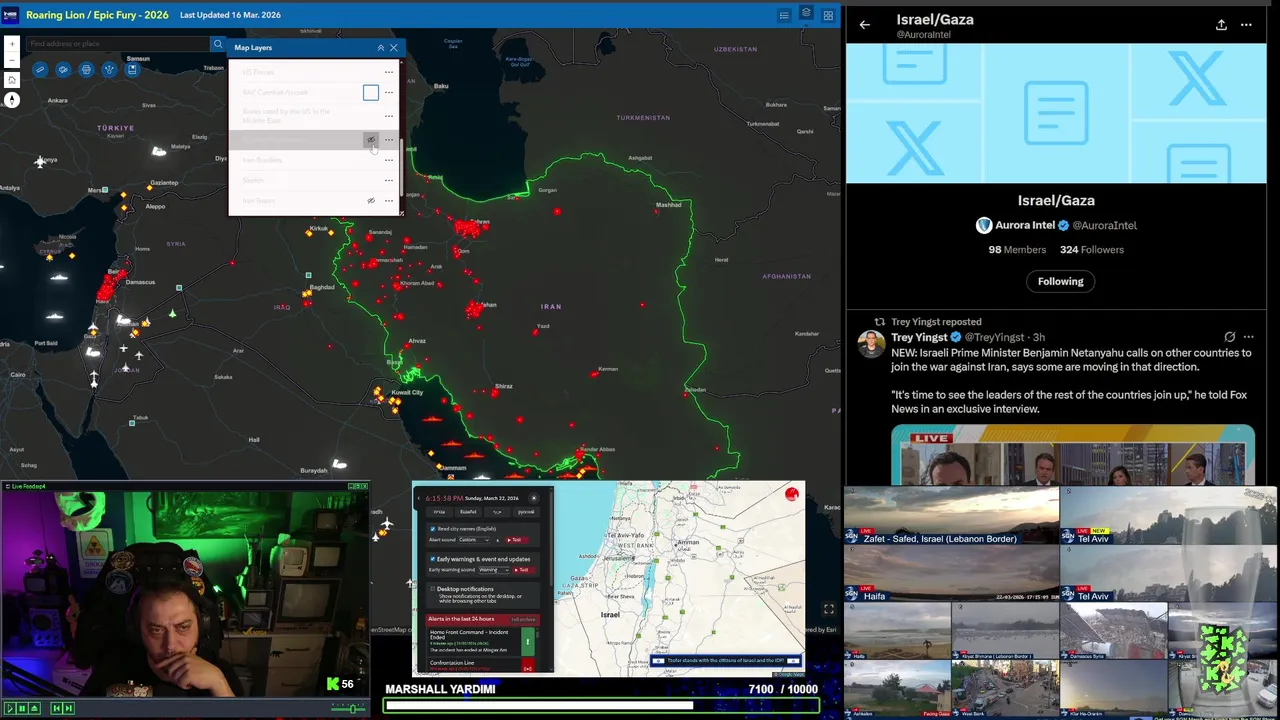The width and height of the screenshot is (1280, 720).
Task: Open options for Bases used by US layer
Action: point(389,116)
